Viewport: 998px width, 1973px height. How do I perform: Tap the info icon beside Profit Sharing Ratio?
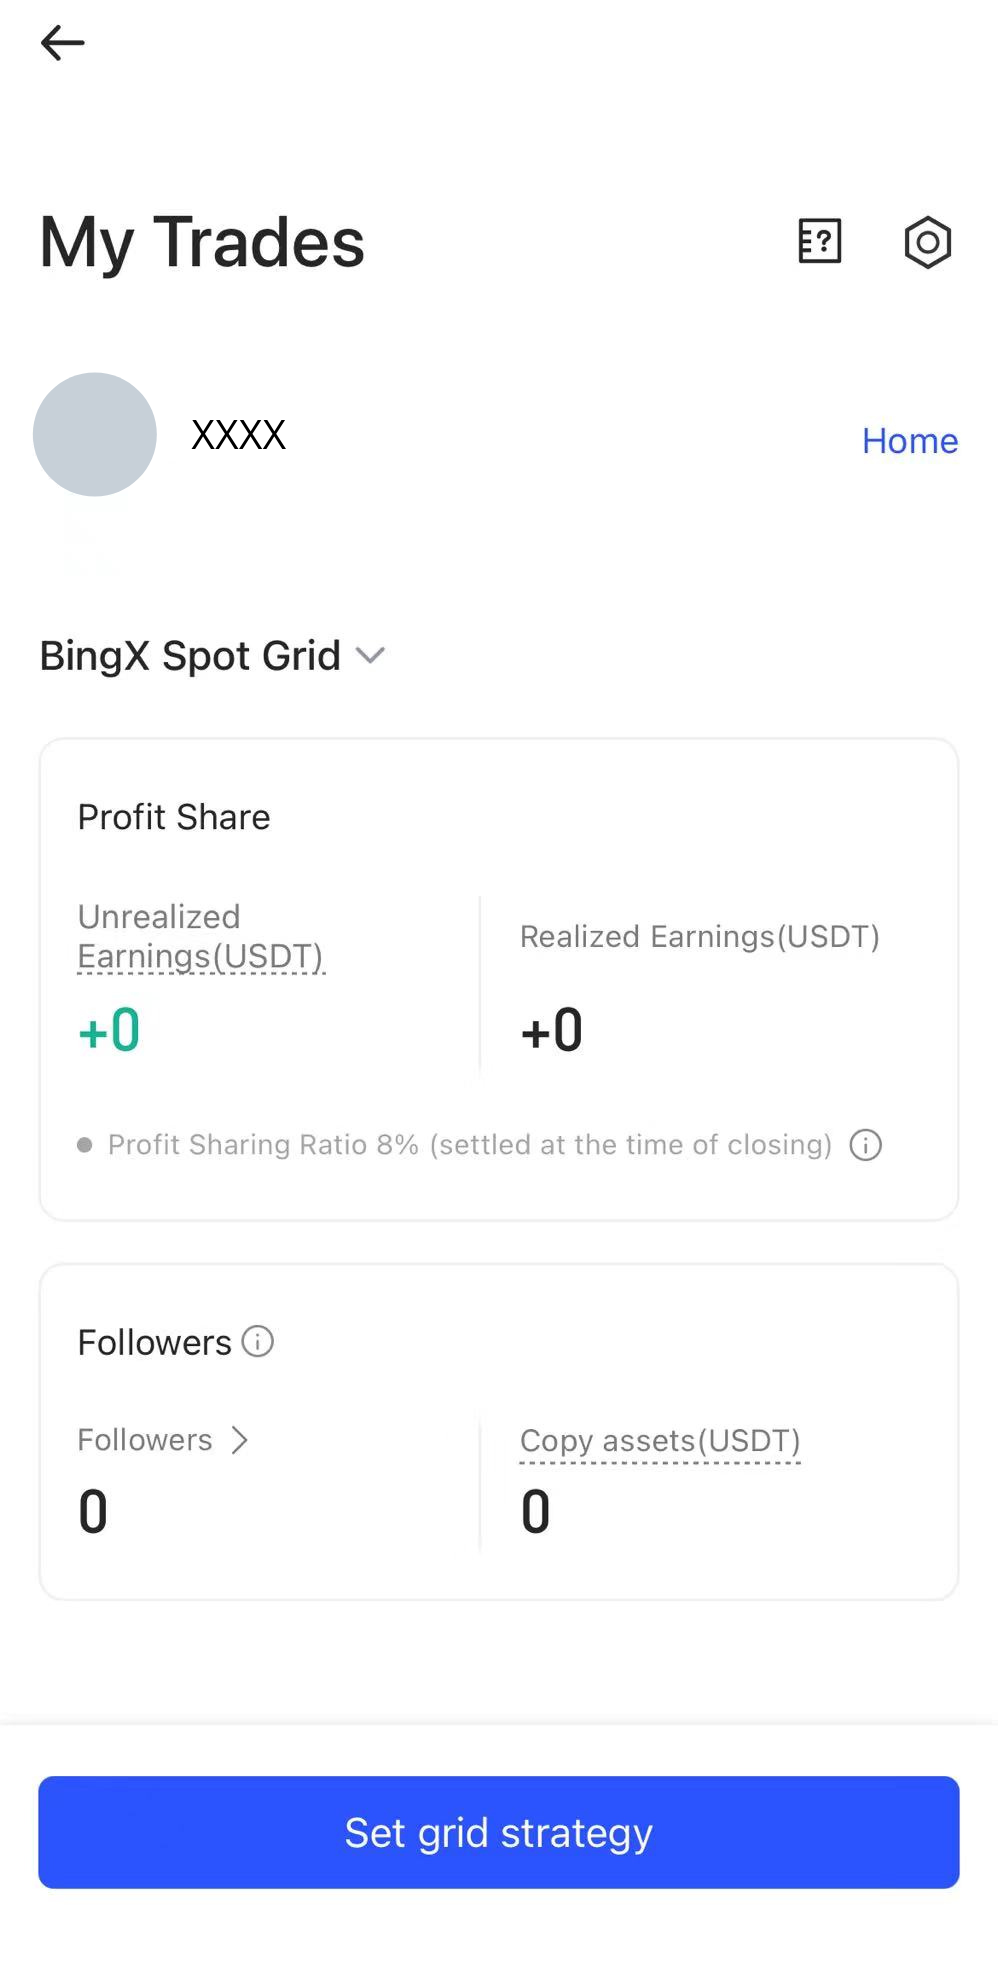tap(866, 1145)
